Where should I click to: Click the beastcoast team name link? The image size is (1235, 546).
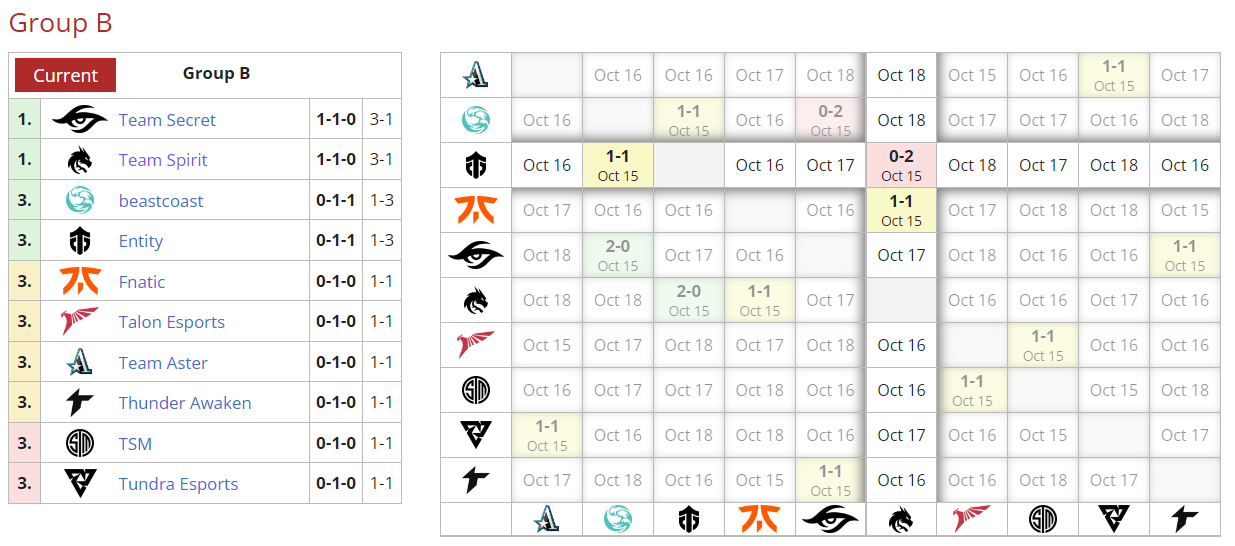(x=160, y=201)
